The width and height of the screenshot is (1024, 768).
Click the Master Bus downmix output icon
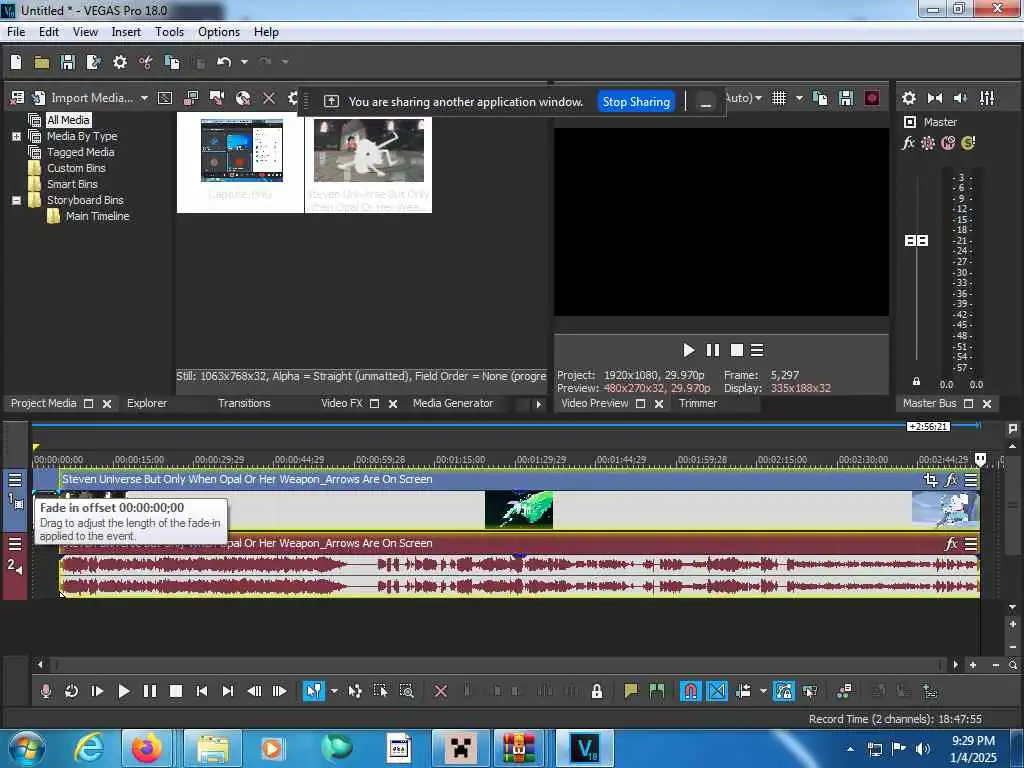click(935, 98)
